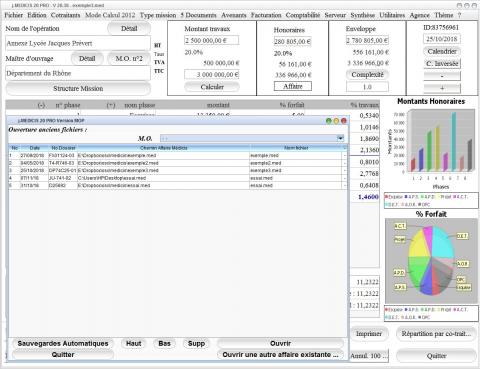Click Répartition par co-trait... button

[x=436, y=334]
